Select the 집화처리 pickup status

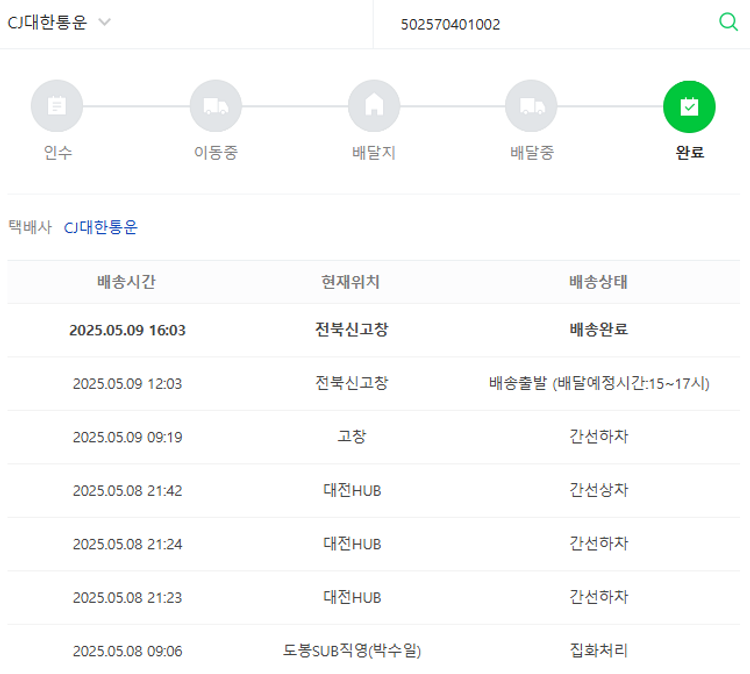click(x=598, y=651)
